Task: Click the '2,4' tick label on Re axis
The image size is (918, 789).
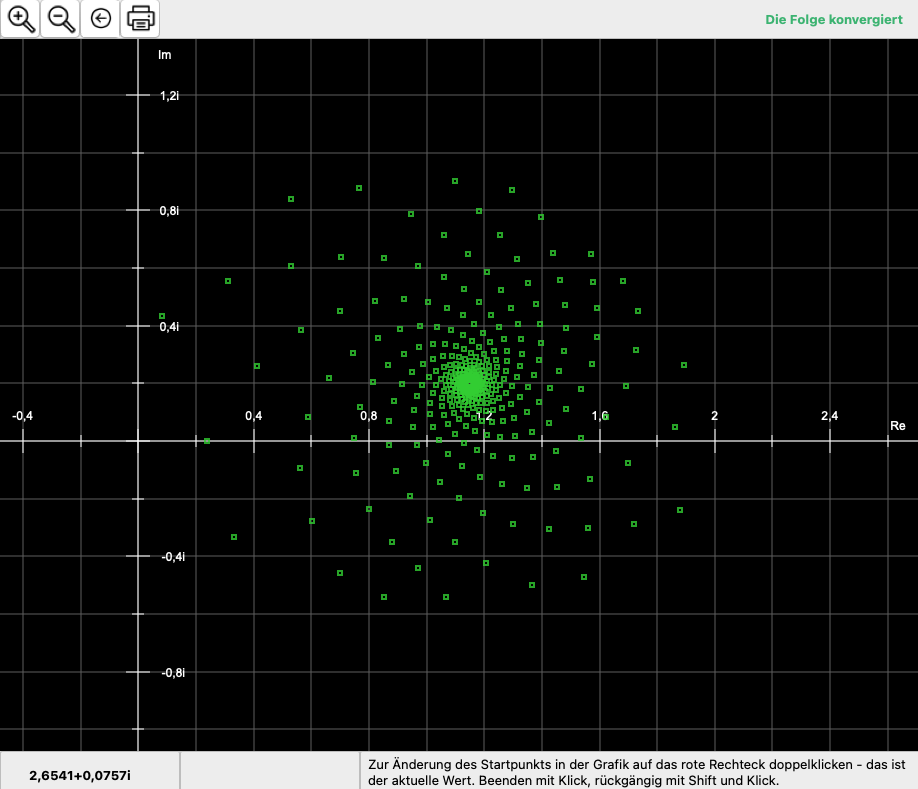Action: 829,416
